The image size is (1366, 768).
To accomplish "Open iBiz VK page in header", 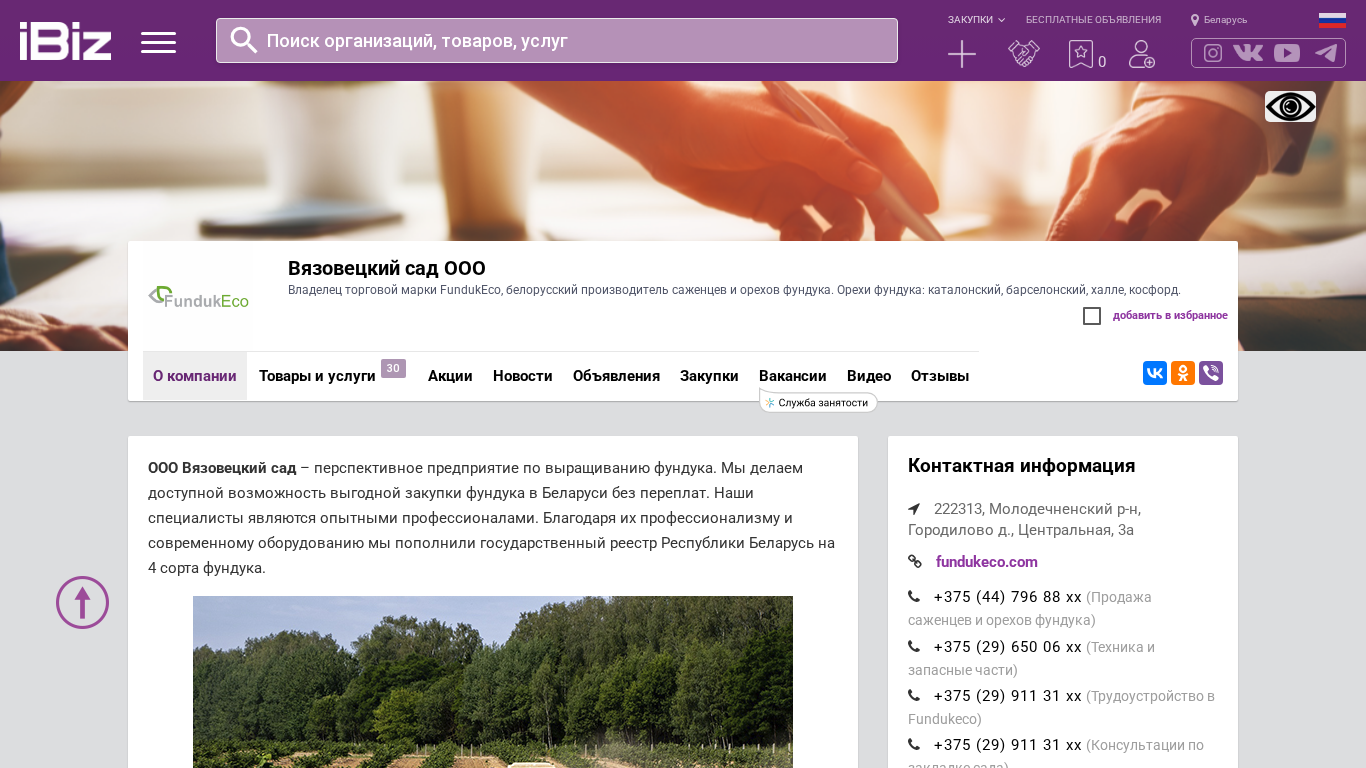I will tap(1248, 53).
